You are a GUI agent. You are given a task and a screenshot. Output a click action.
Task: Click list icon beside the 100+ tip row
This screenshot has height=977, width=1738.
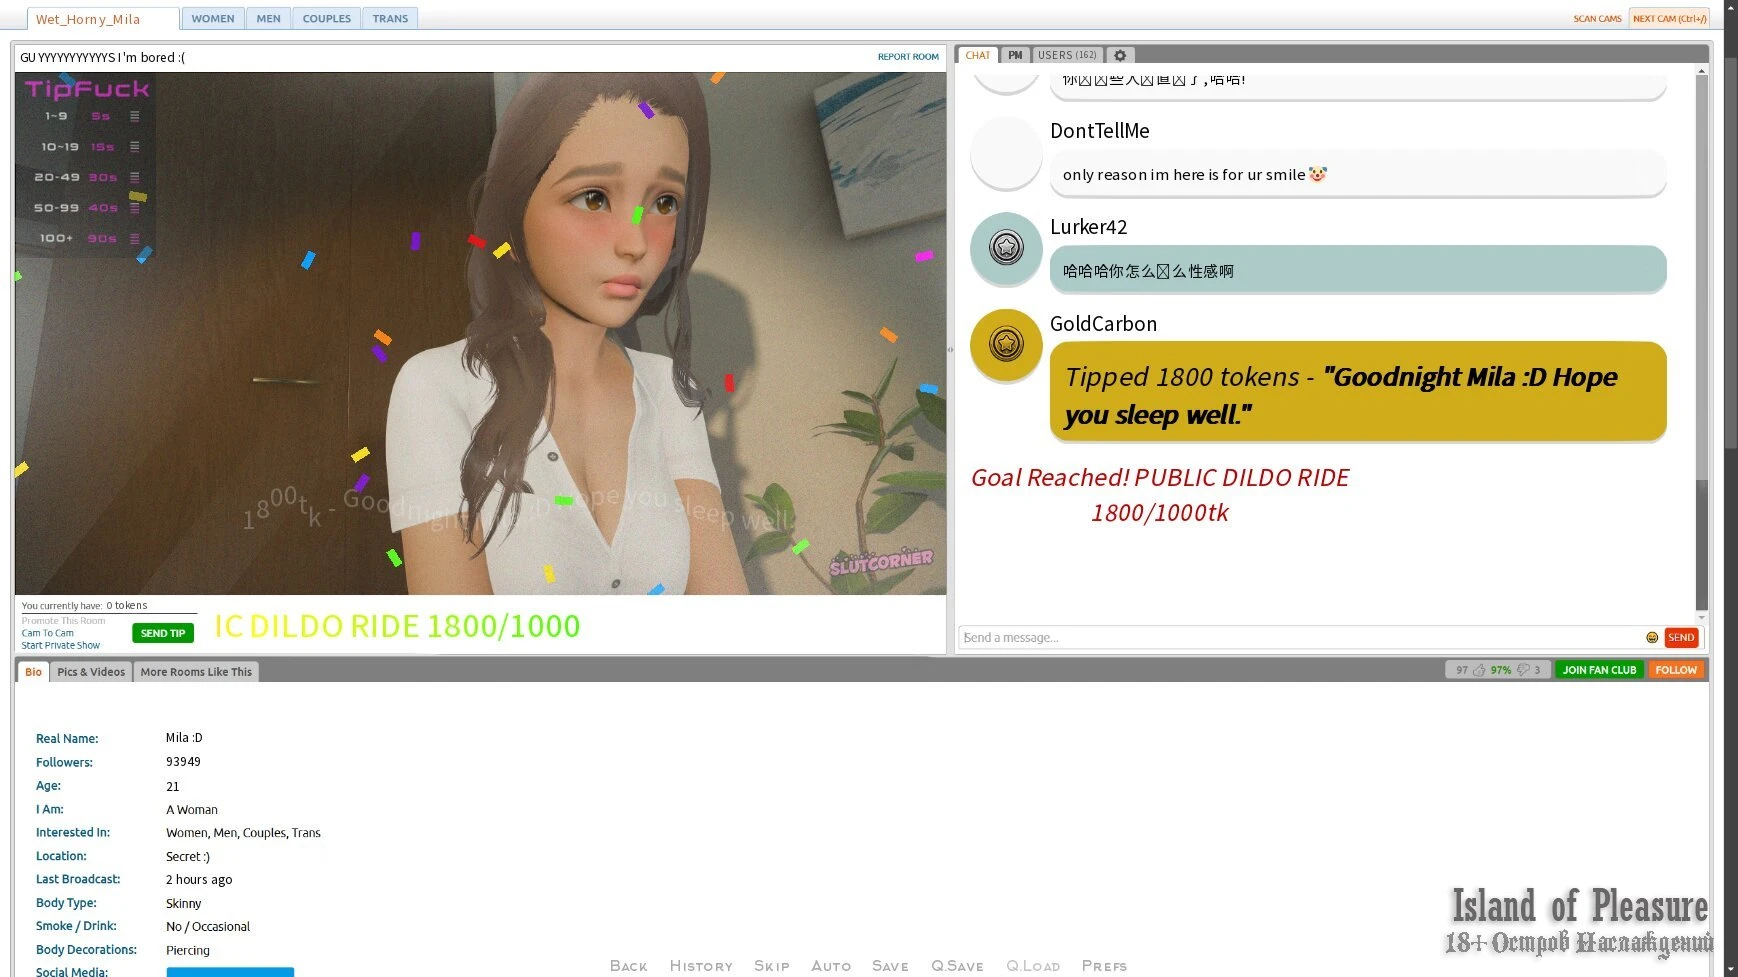(135, 239)
